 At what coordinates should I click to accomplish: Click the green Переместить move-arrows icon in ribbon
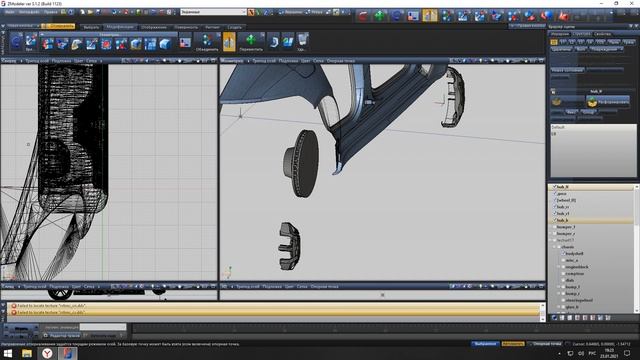(251, 40)
